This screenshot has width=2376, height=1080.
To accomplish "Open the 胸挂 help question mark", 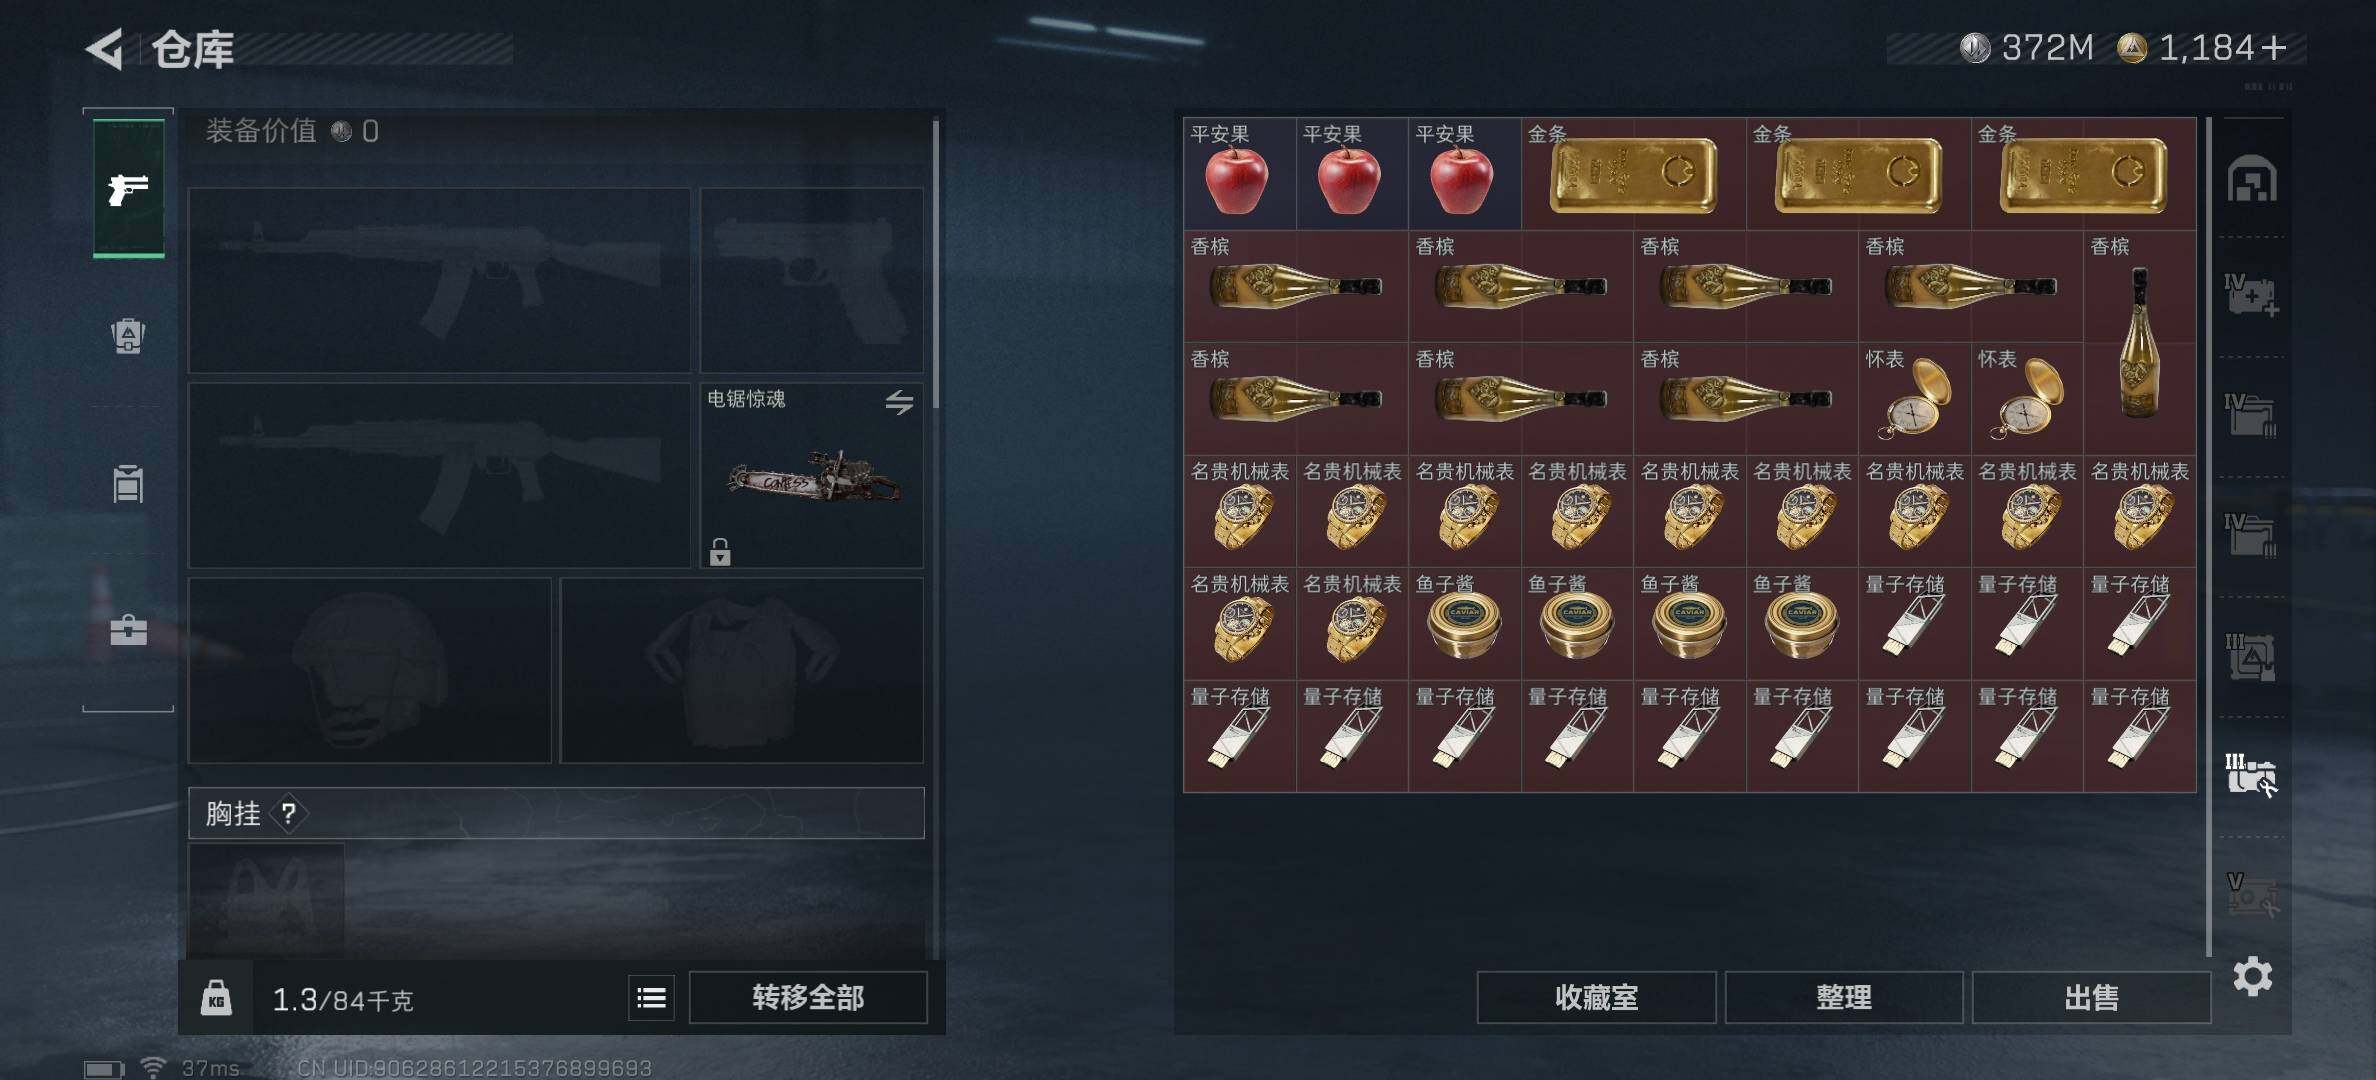I will [x=288, y=813].
